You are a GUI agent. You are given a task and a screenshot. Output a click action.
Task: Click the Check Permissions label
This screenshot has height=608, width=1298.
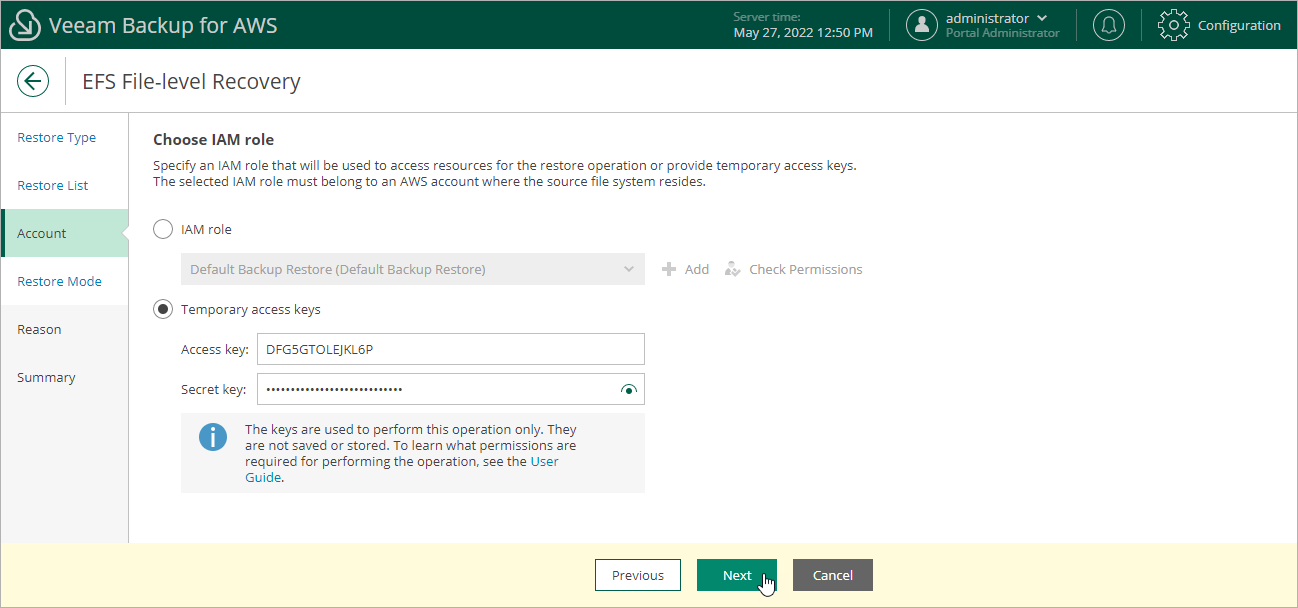(806, 269)
